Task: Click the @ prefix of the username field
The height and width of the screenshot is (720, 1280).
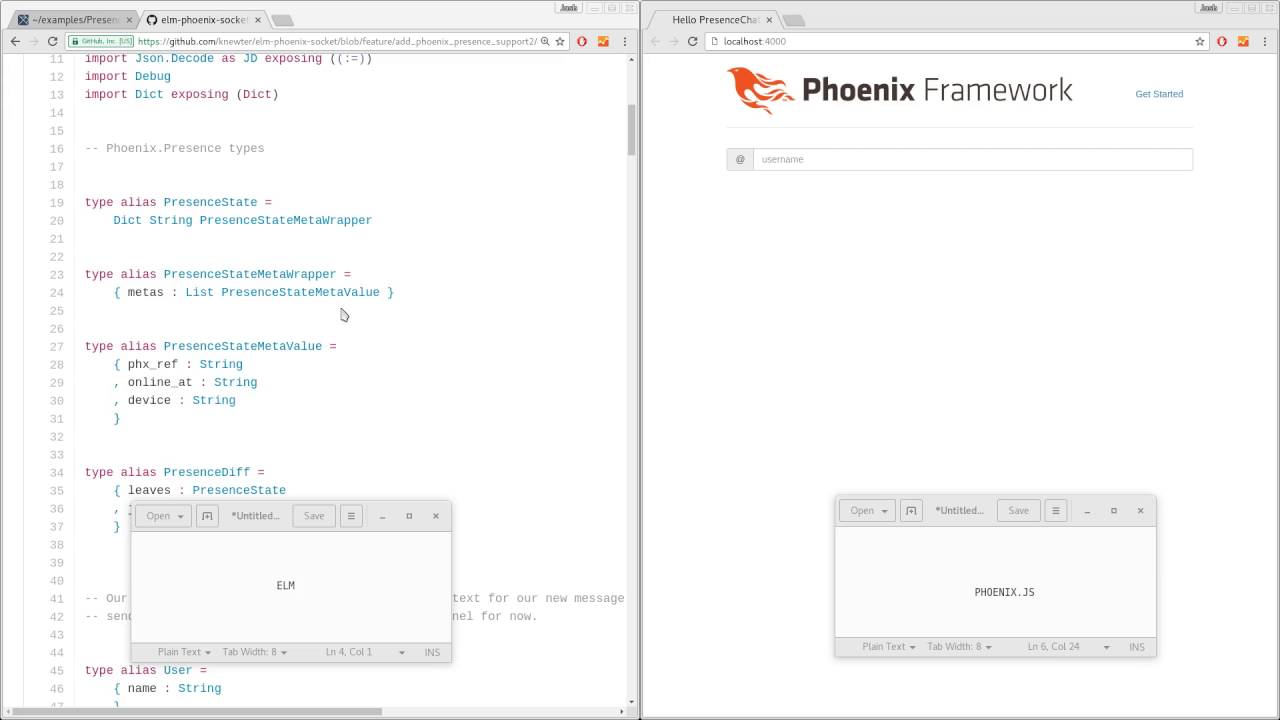Action: pyautogui.click(x=740, y=159)
